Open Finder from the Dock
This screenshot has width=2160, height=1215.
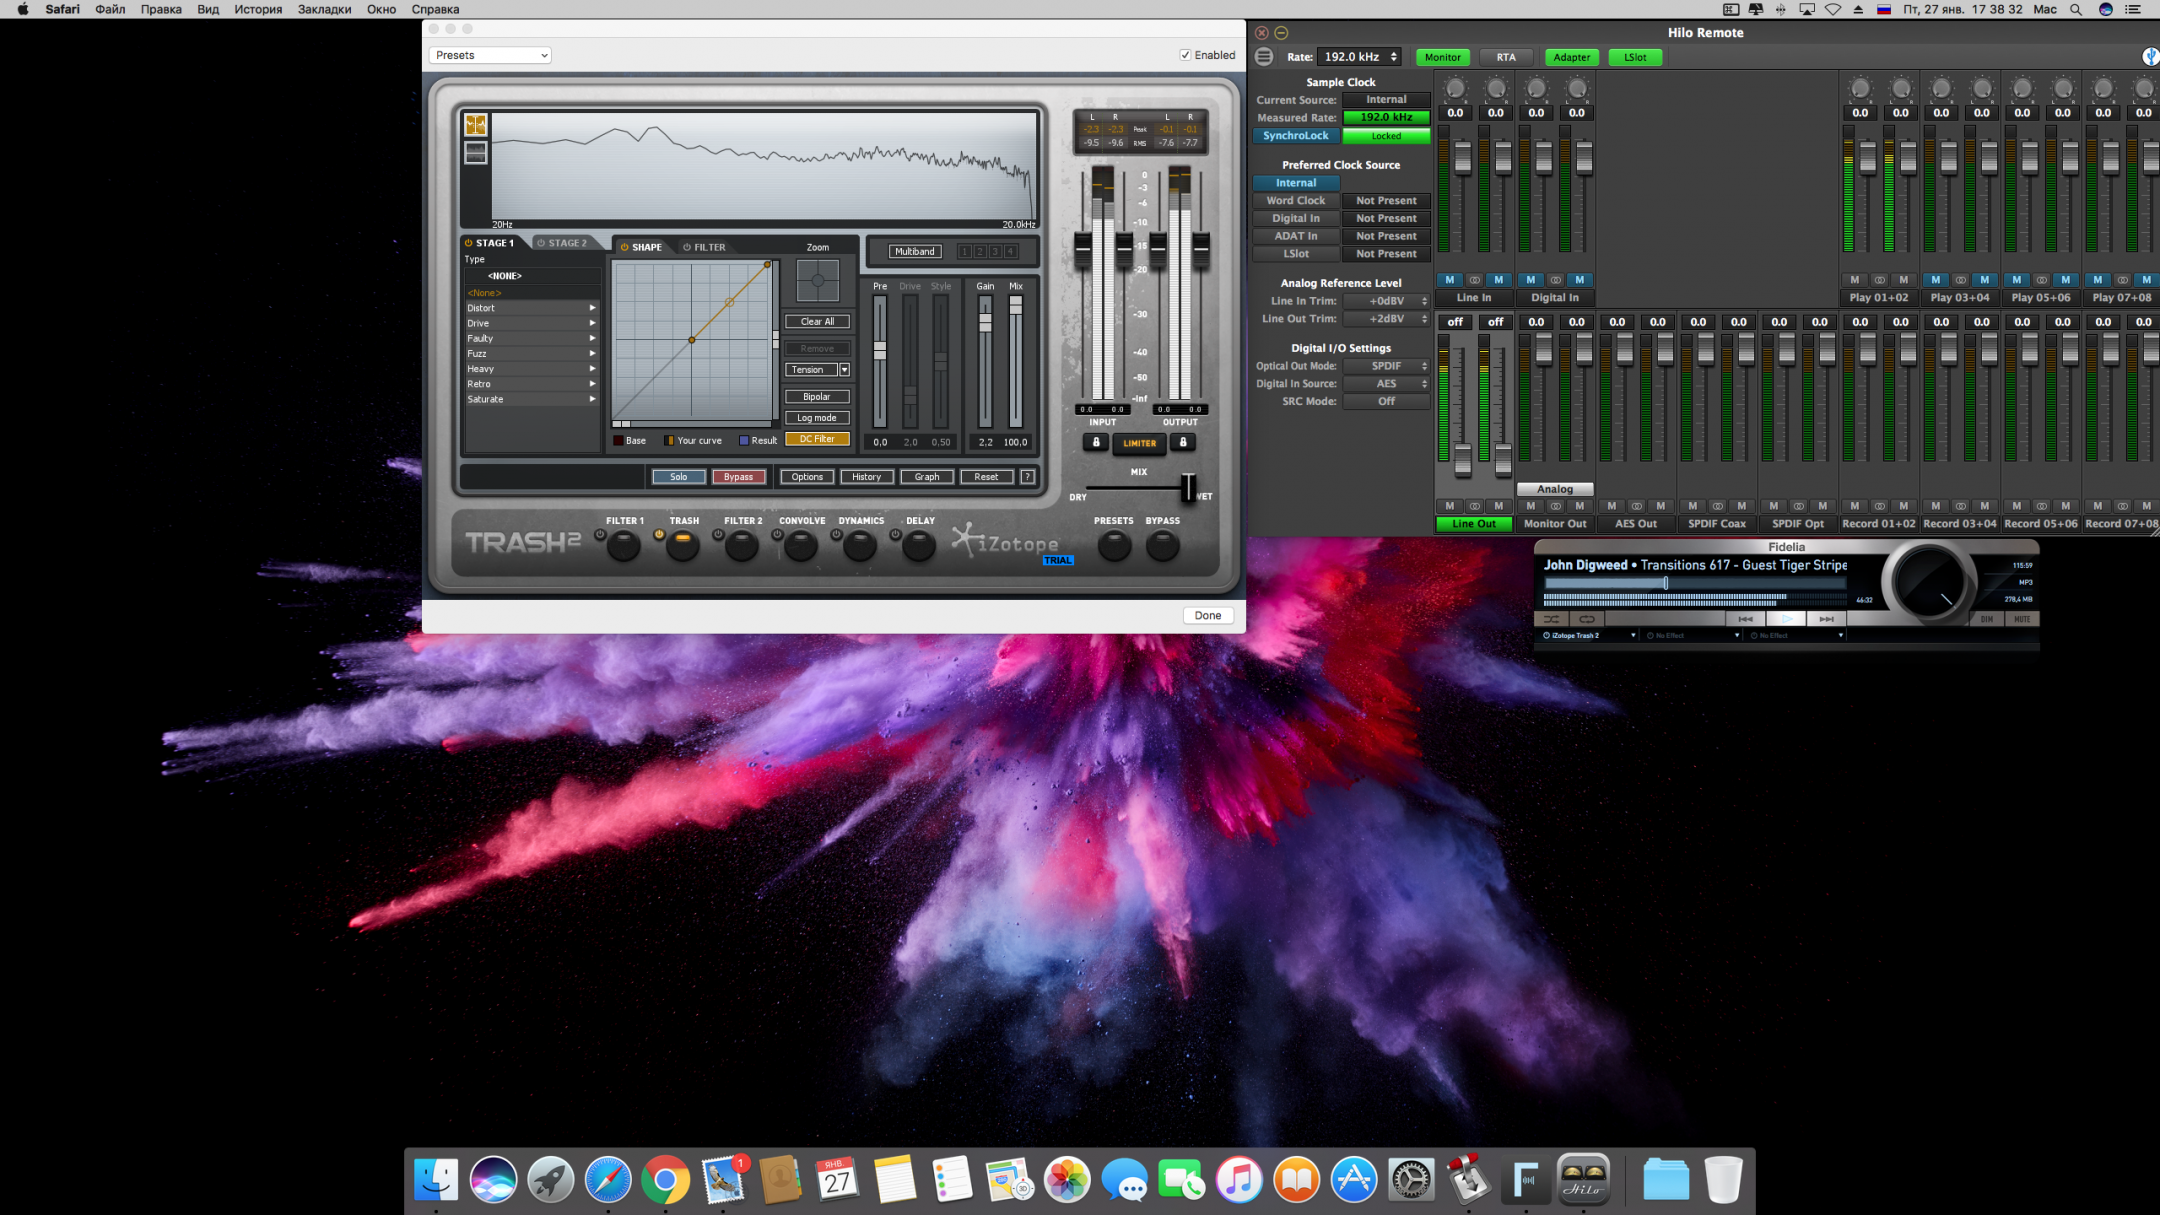coord(436,1180)
